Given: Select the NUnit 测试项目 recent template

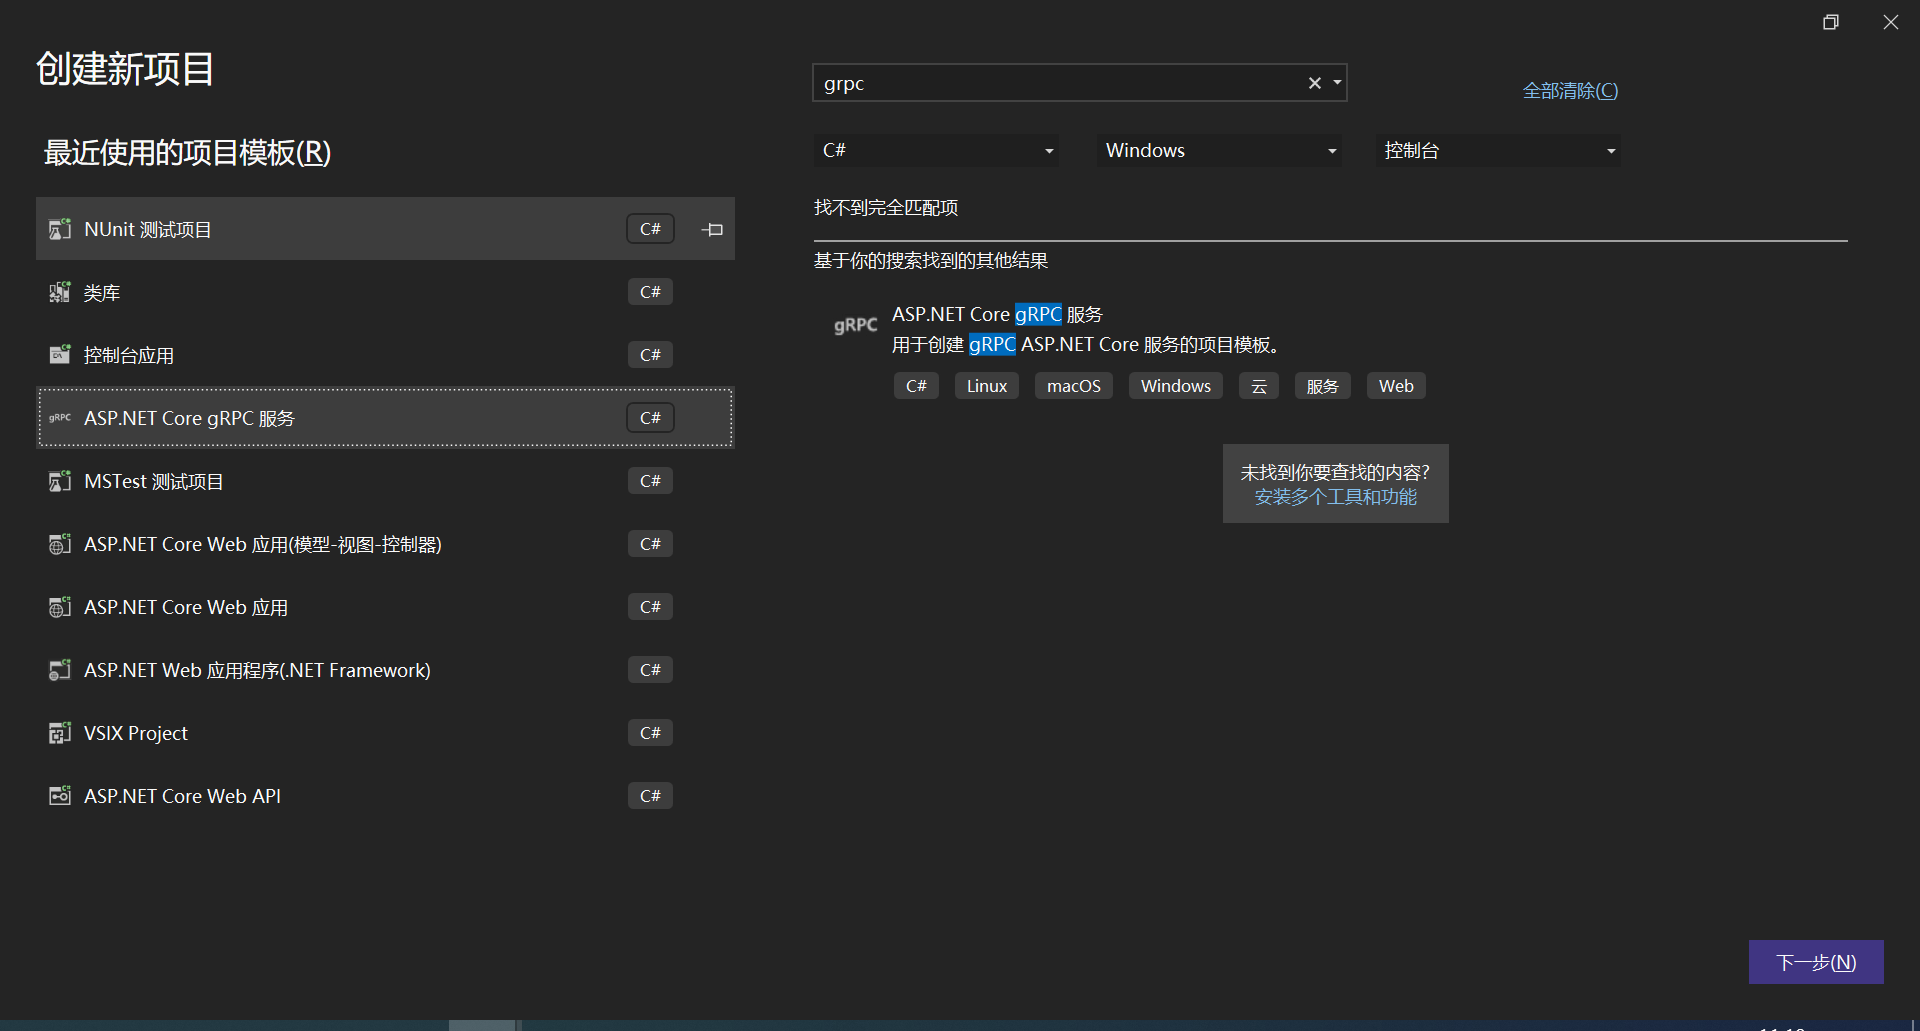Looking at the screenshot, I should click(385, 229).
